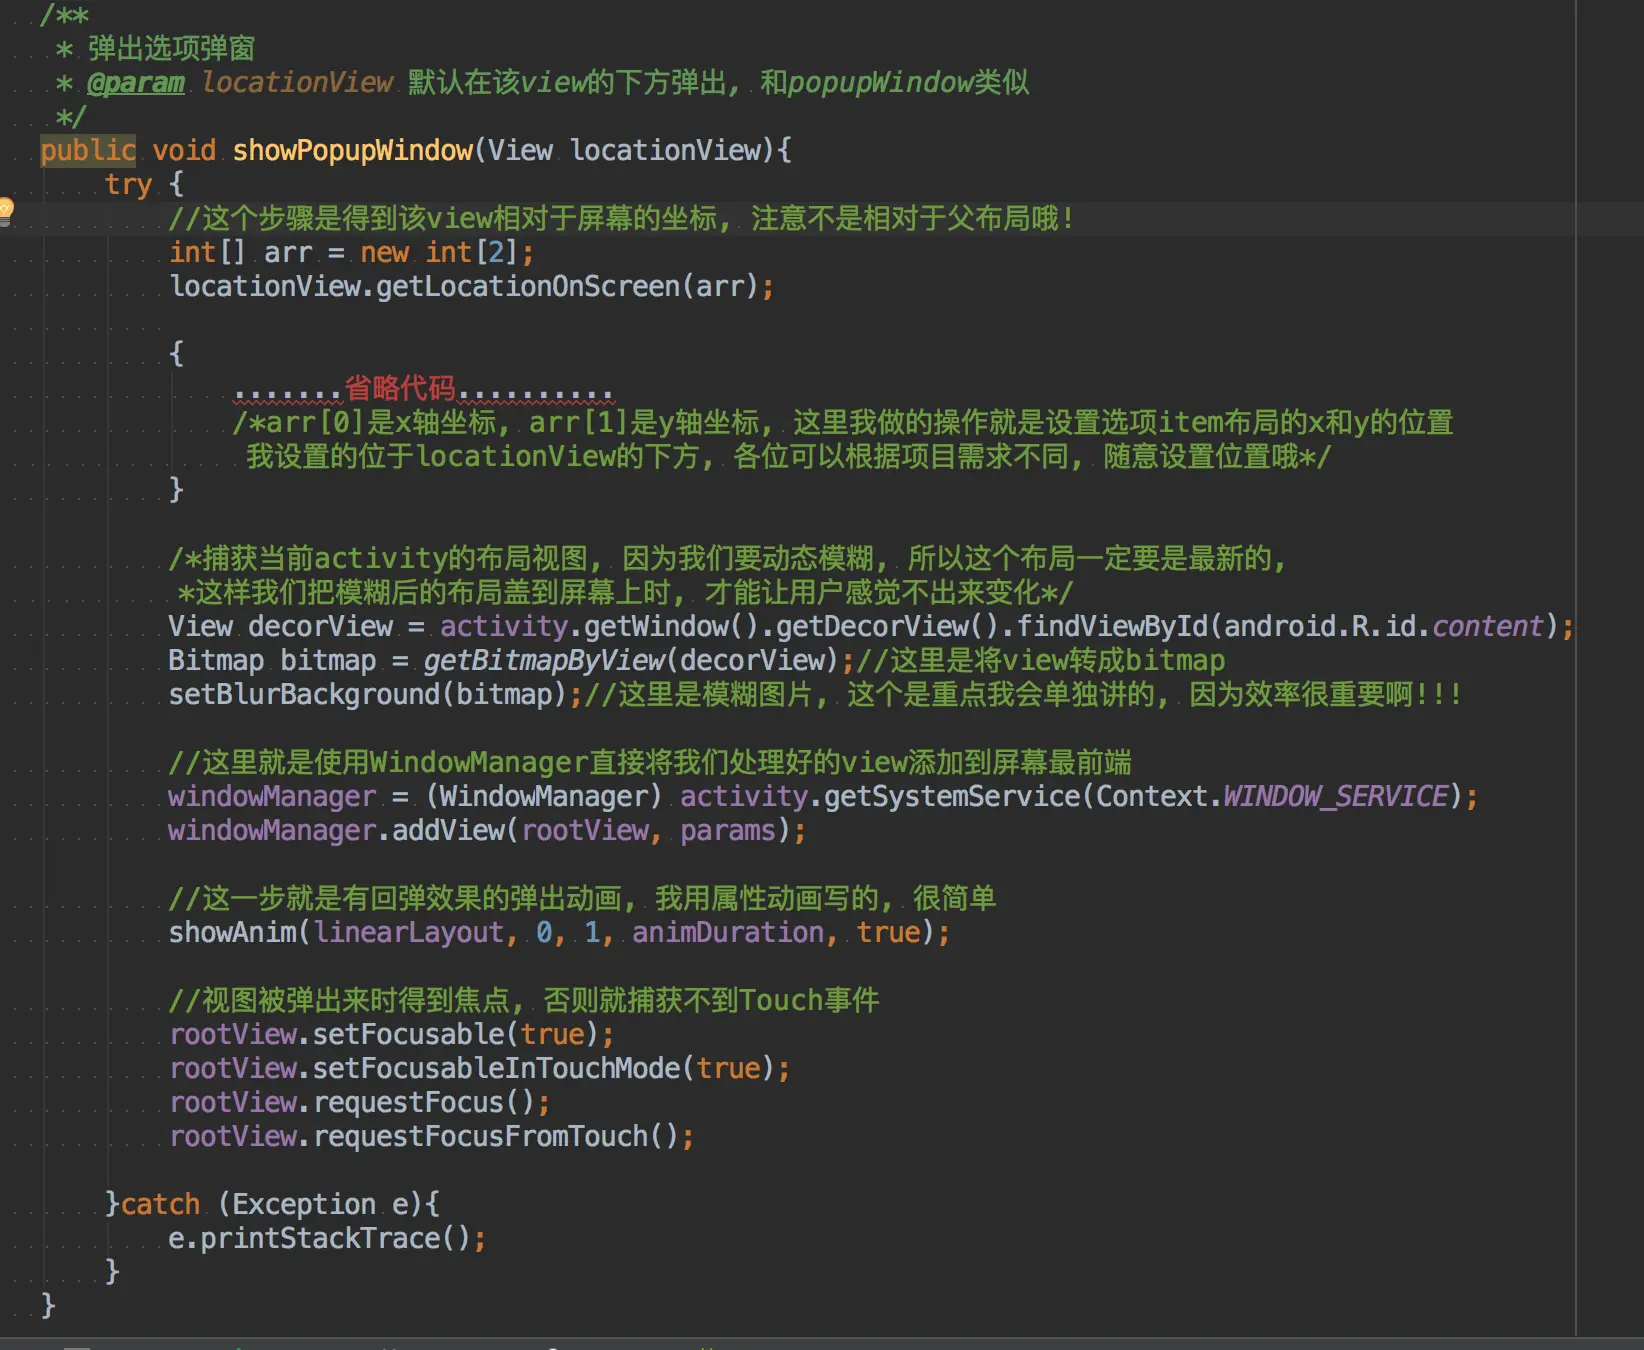Click the catch keyword
Screen dimensions: 1644x1350
coord(160,1205)
